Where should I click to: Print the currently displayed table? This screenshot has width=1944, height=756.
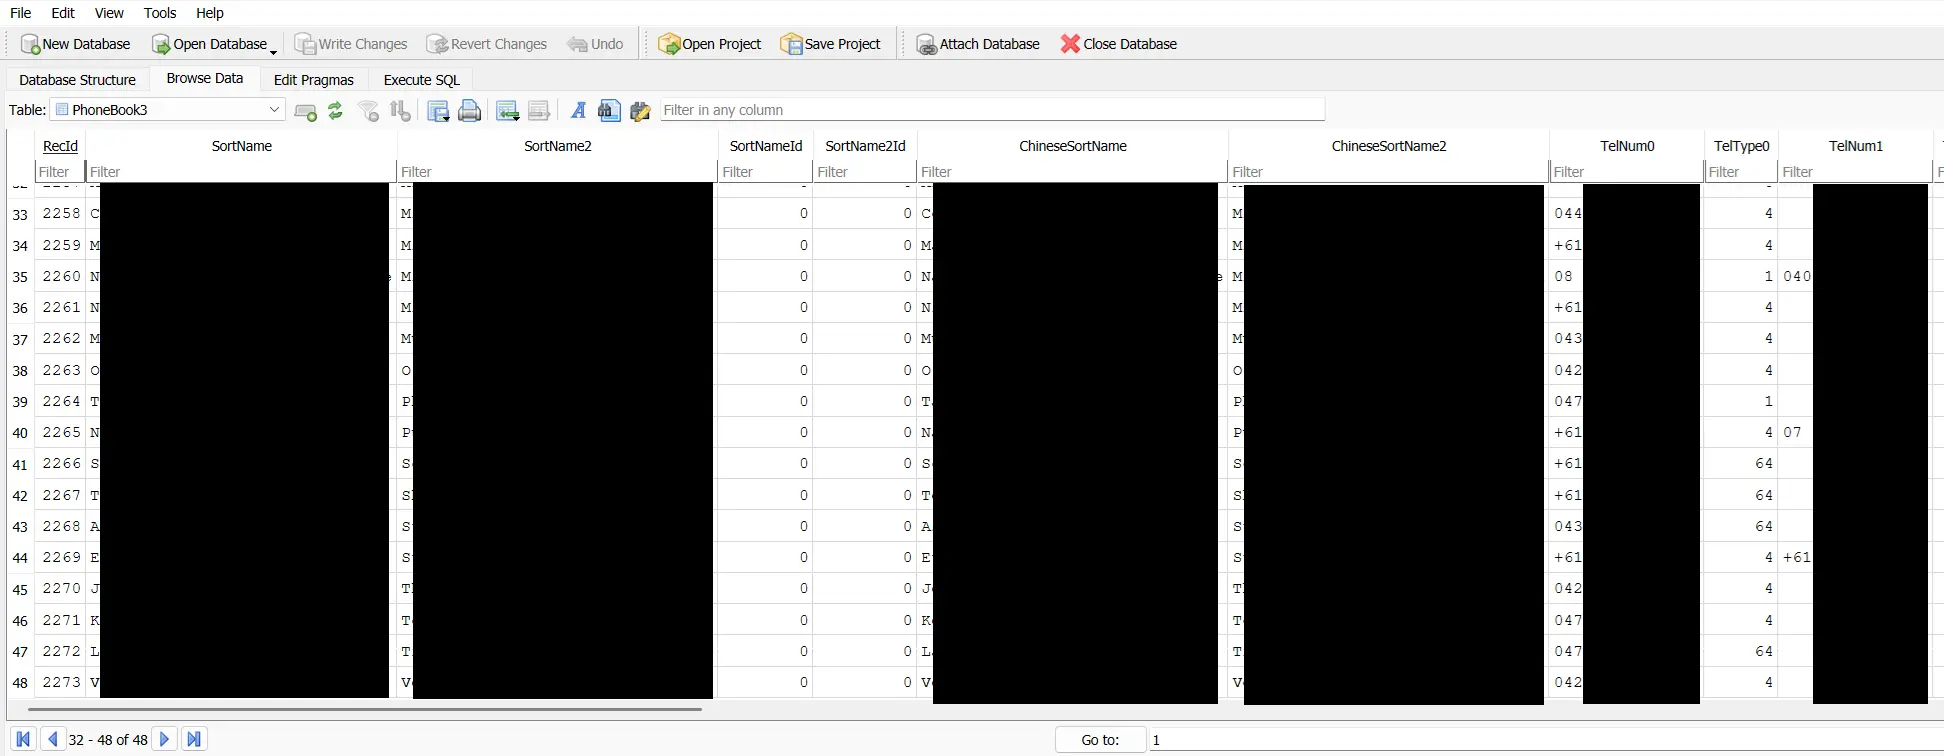pos(469,111)
